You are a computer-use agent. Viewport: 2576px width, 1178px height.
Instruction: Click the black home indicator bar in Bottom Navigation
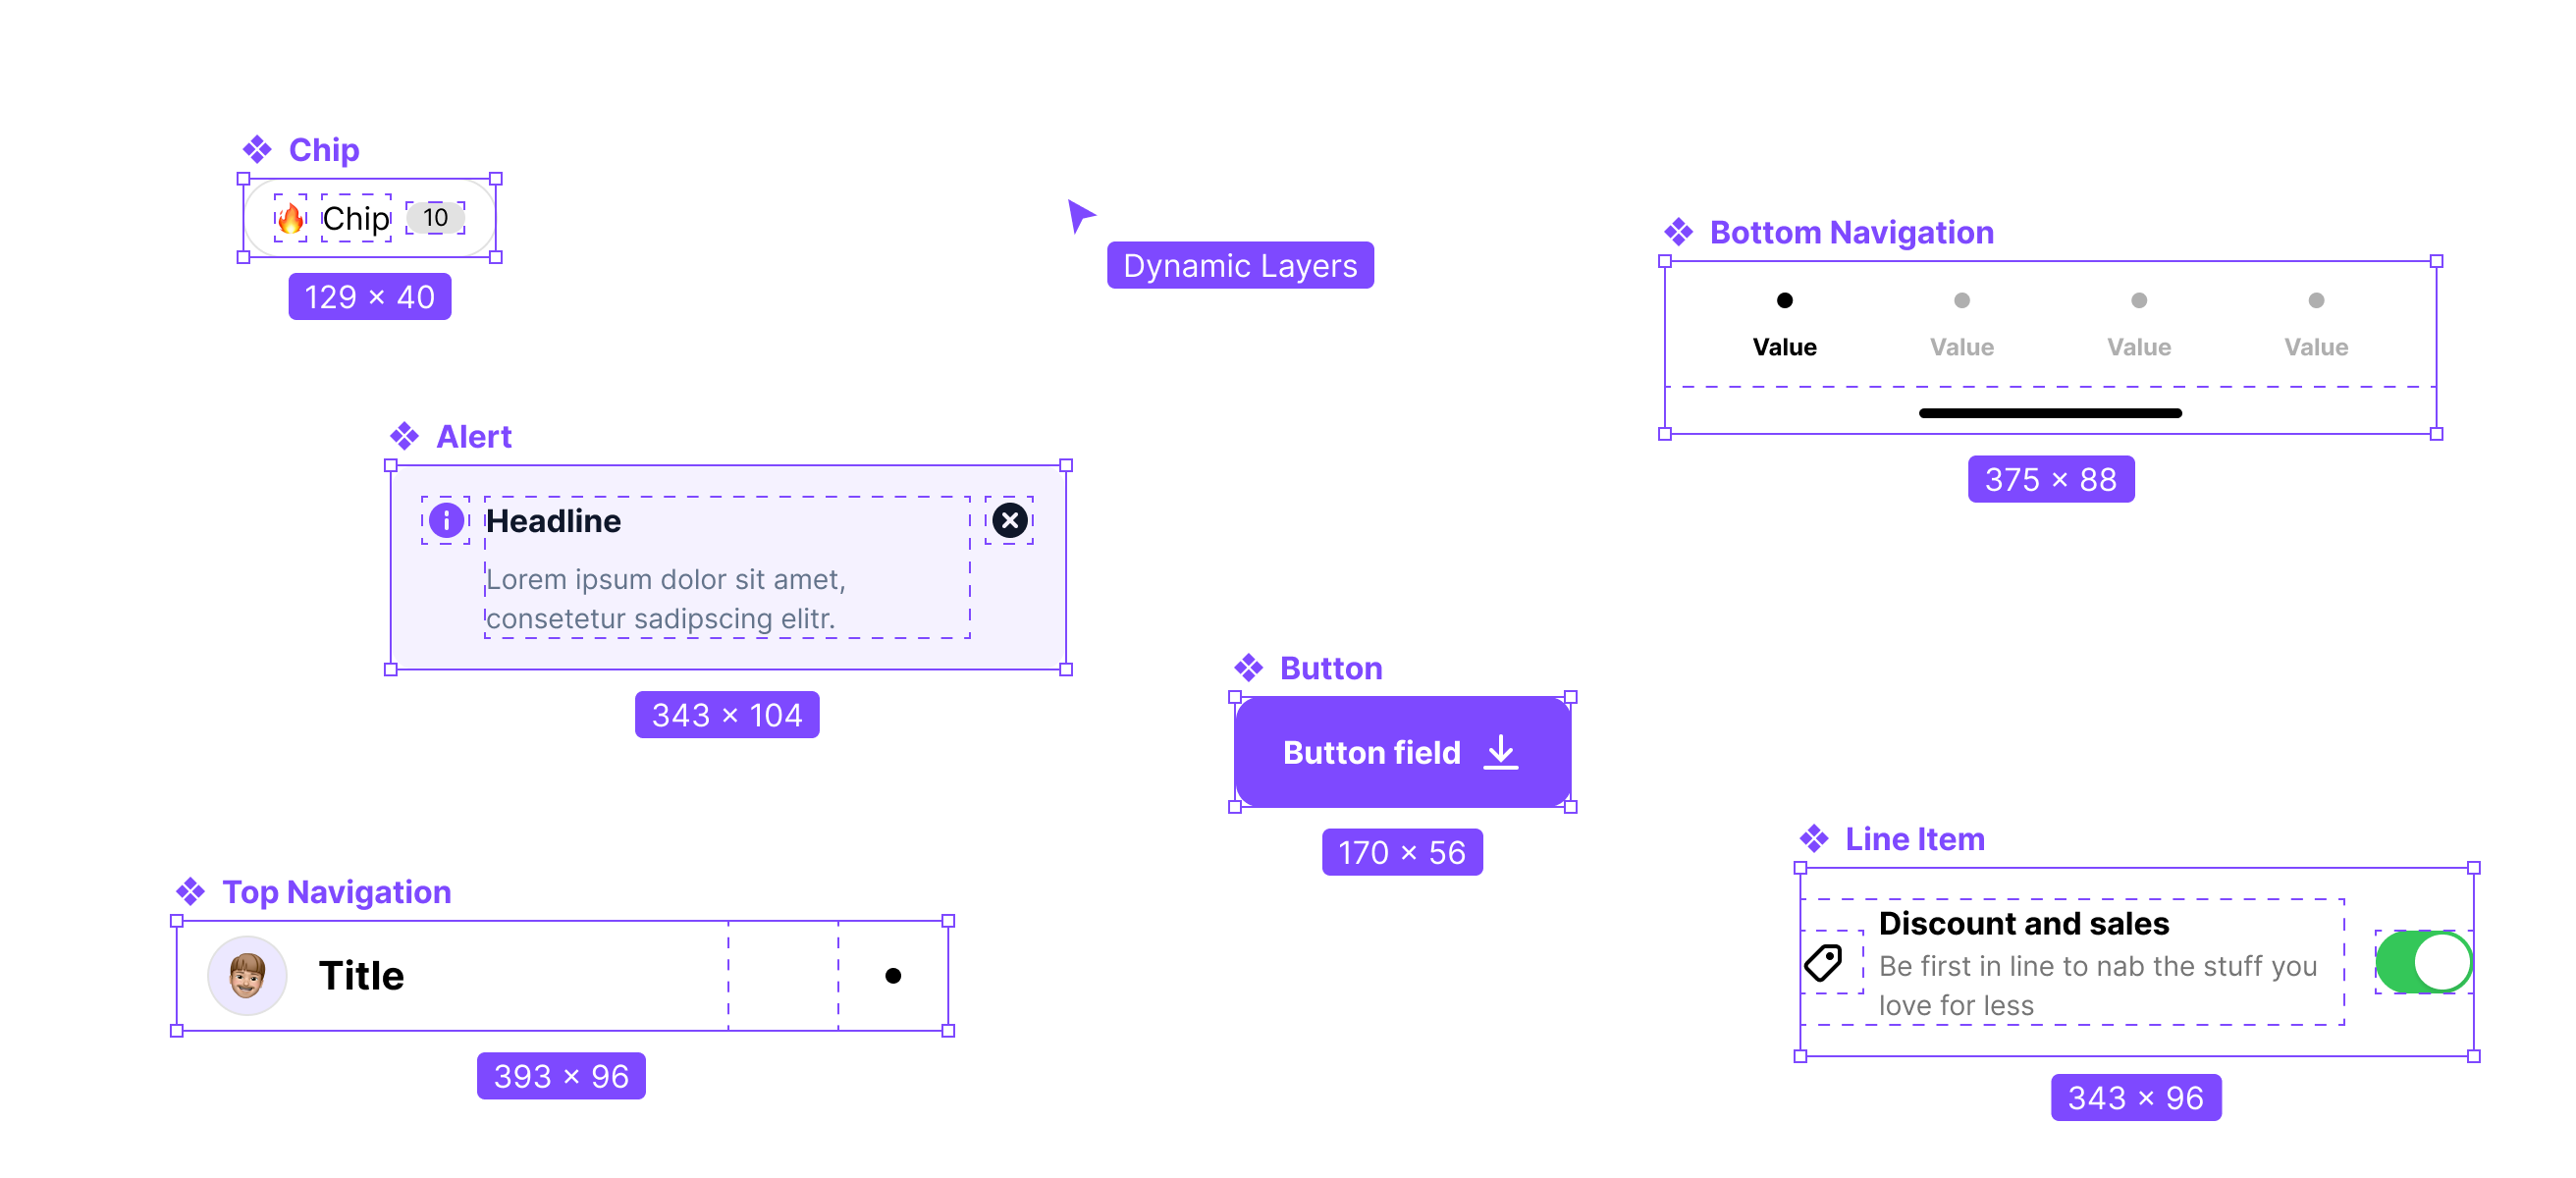point(2050,413)
